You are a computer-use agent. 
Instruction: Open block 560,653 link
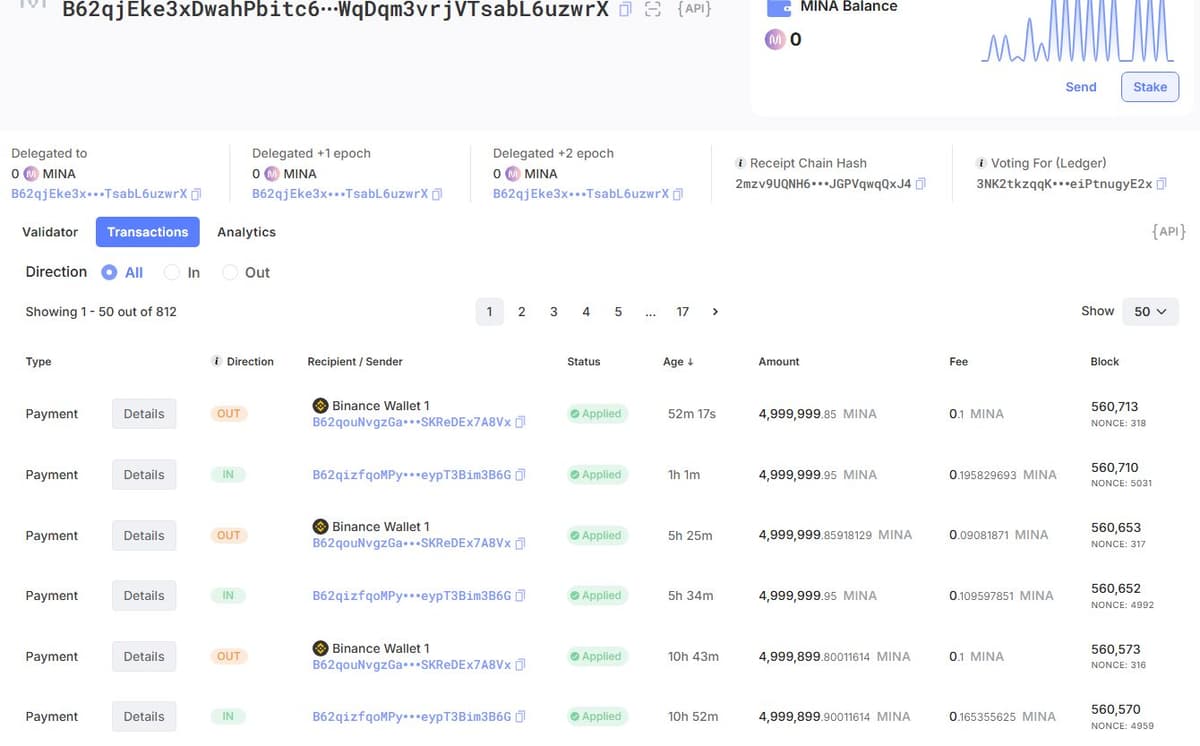click(1114, 527)
